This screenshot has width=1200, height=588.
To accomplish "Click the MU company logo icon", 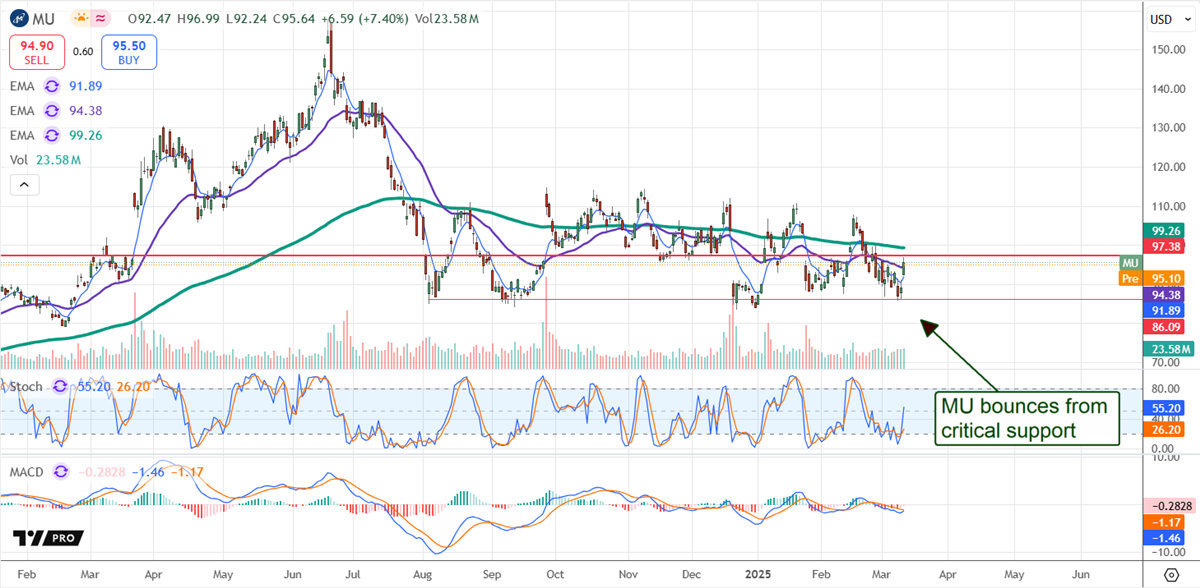I will tap(20, 18).
